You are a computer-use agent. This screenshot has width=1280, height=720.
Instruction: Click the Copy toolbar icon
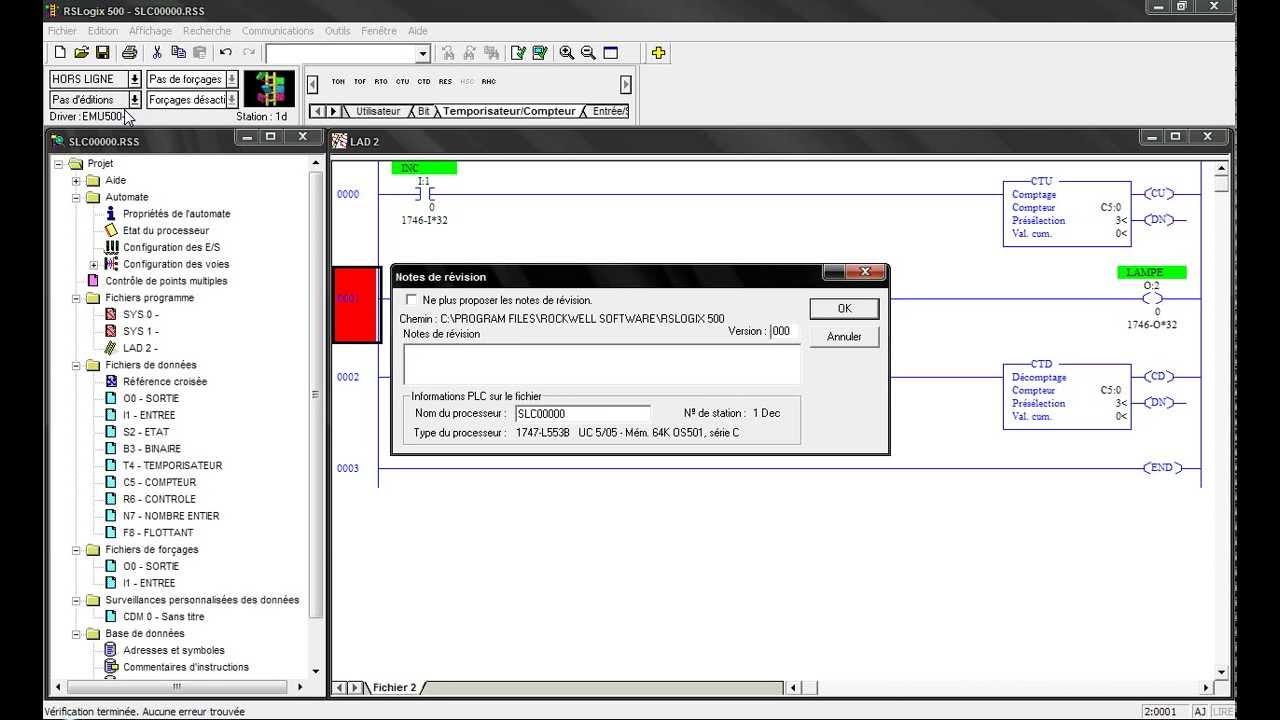(x=178, y=53)
